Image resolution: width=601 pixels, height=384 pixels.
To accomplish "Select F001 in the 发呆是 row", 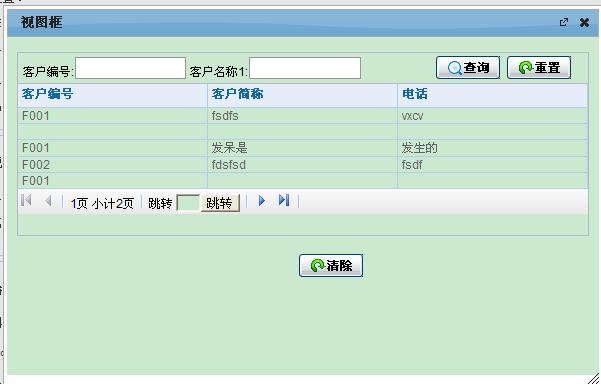I will coord(112,148).
